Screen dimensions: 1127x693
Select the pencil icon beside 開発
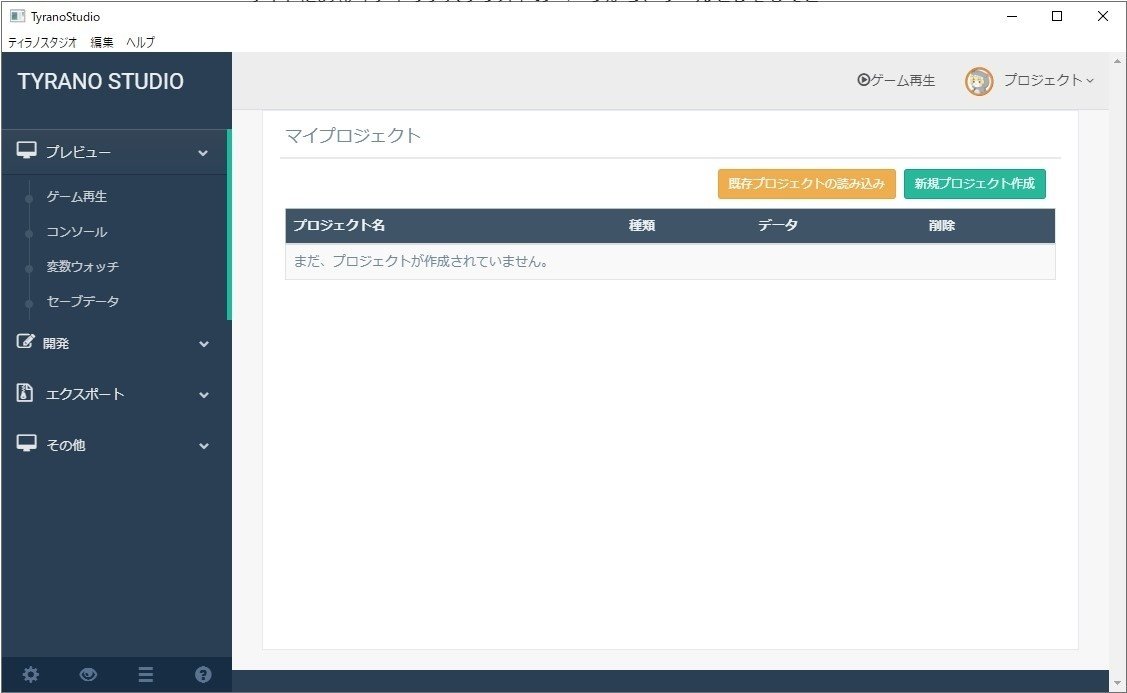point(27,342)
